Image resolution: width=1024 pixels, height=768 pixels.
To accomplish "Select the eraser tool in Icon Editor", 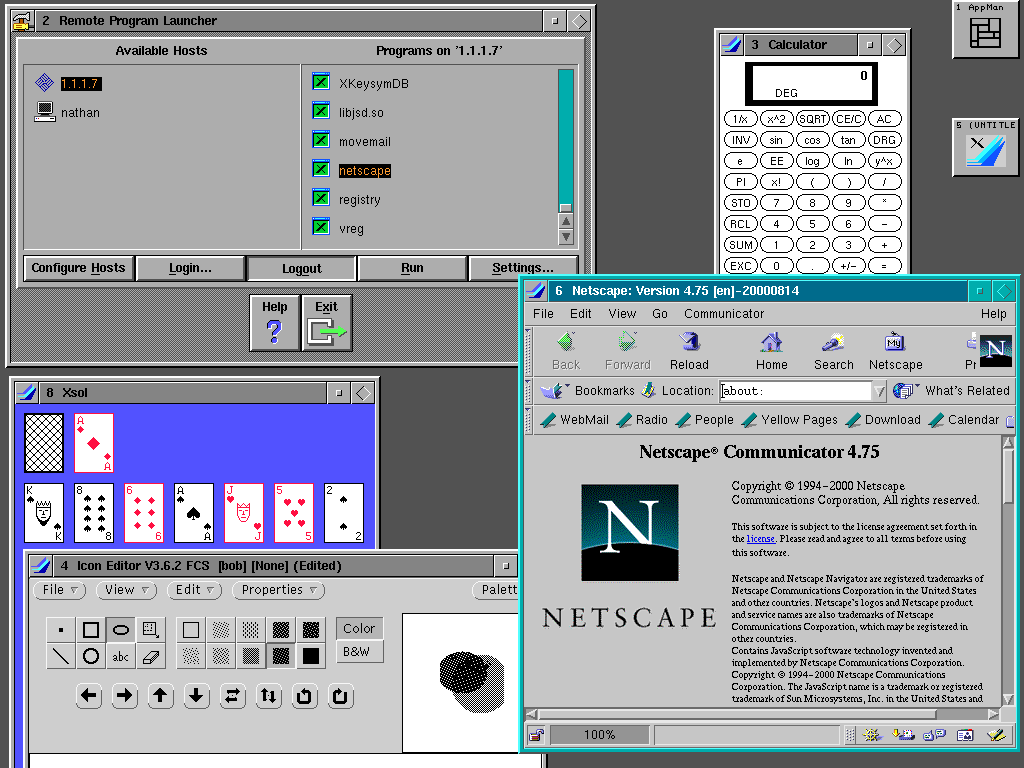I will click(x=152, y=656).
